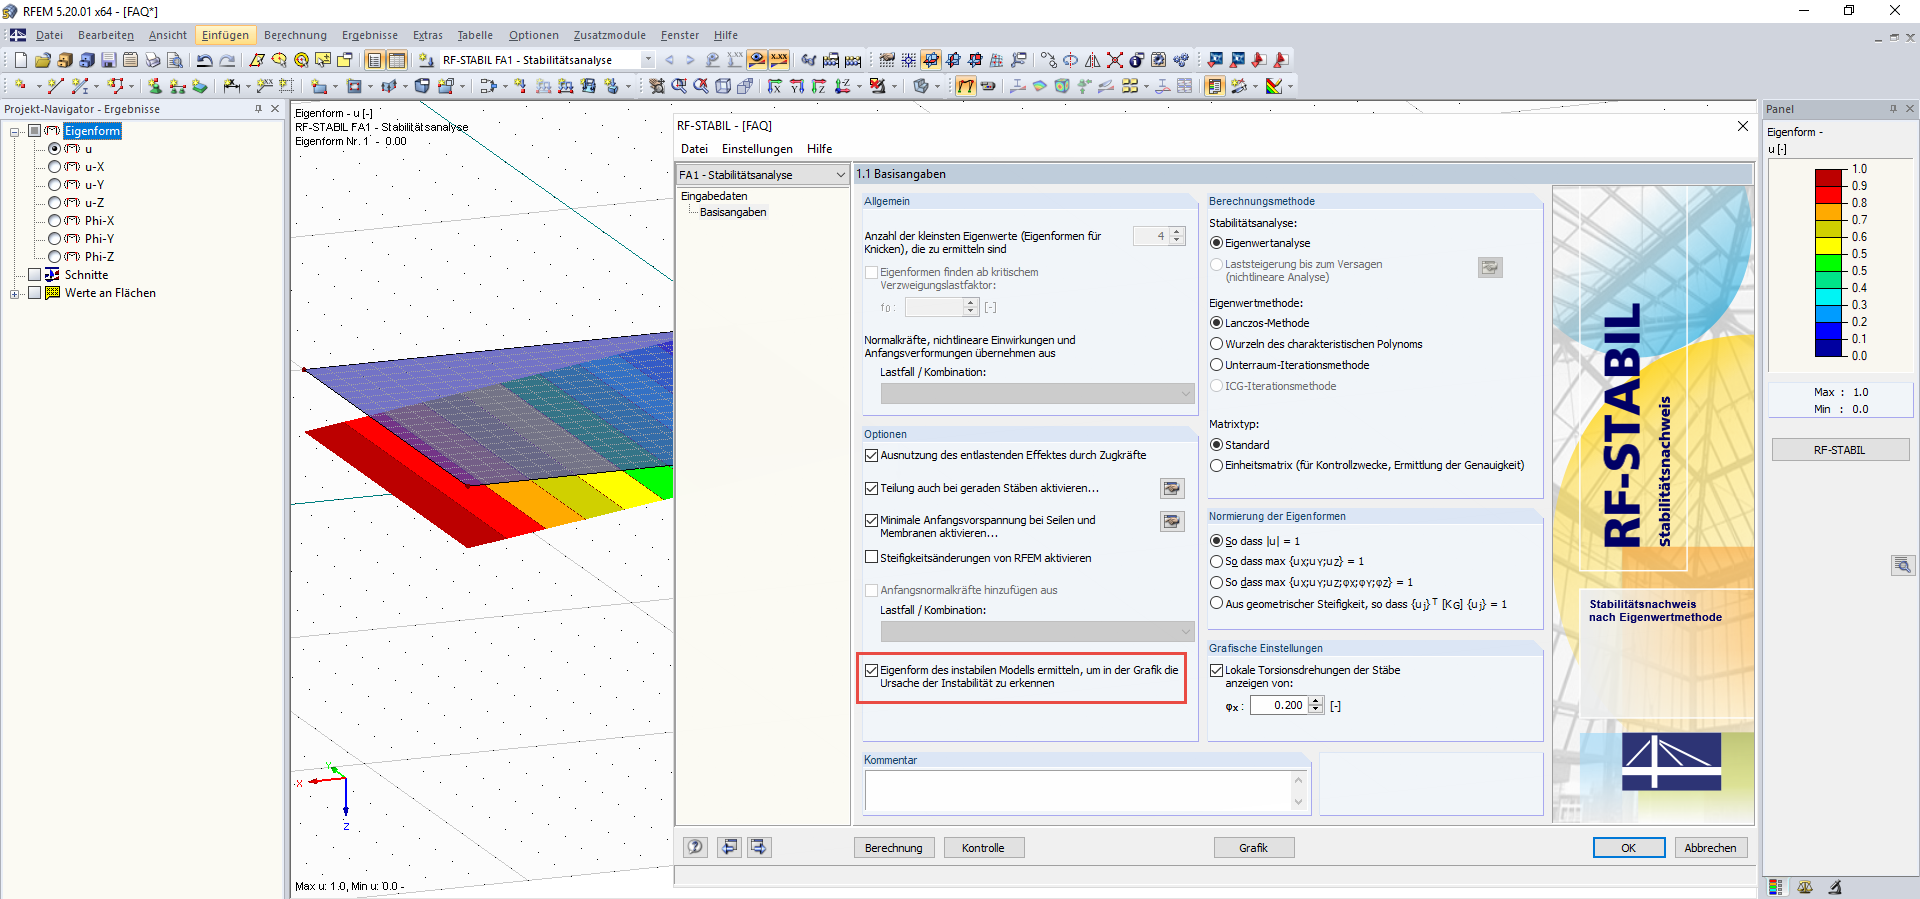Toggle Eigenform des instabilen Modells ermitteln checkbox

[x=871, y=670]
